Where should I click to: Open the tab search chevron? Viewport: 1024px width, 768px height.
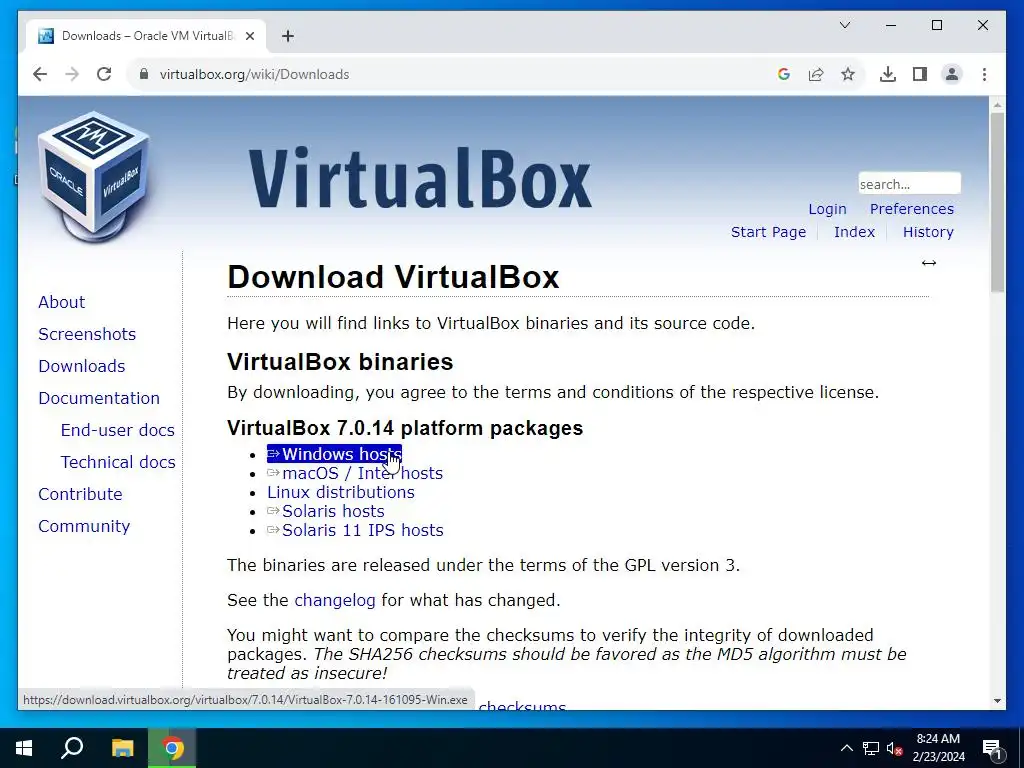[x=844, y=25]
